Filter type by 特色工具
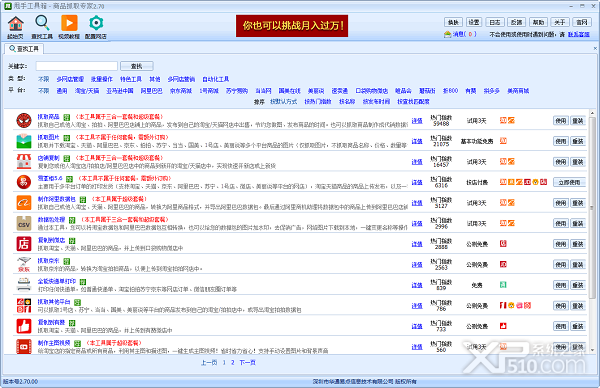 (x=131, y=79)
